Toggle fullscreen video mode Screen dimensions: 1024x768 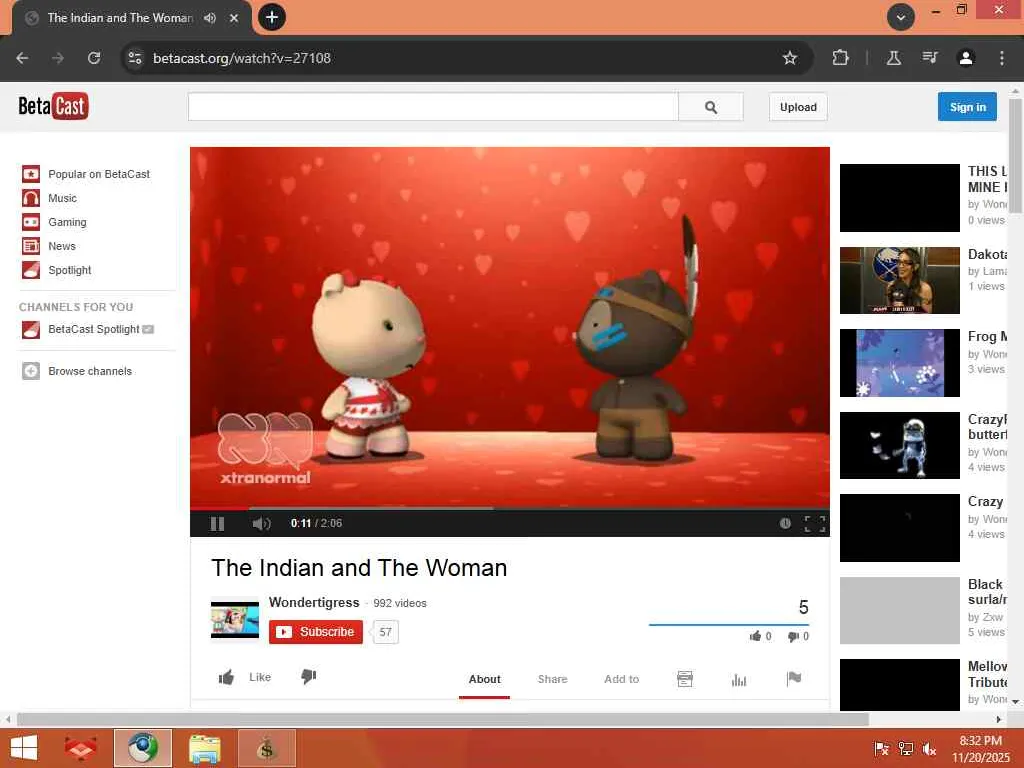[x=814, y=524]
